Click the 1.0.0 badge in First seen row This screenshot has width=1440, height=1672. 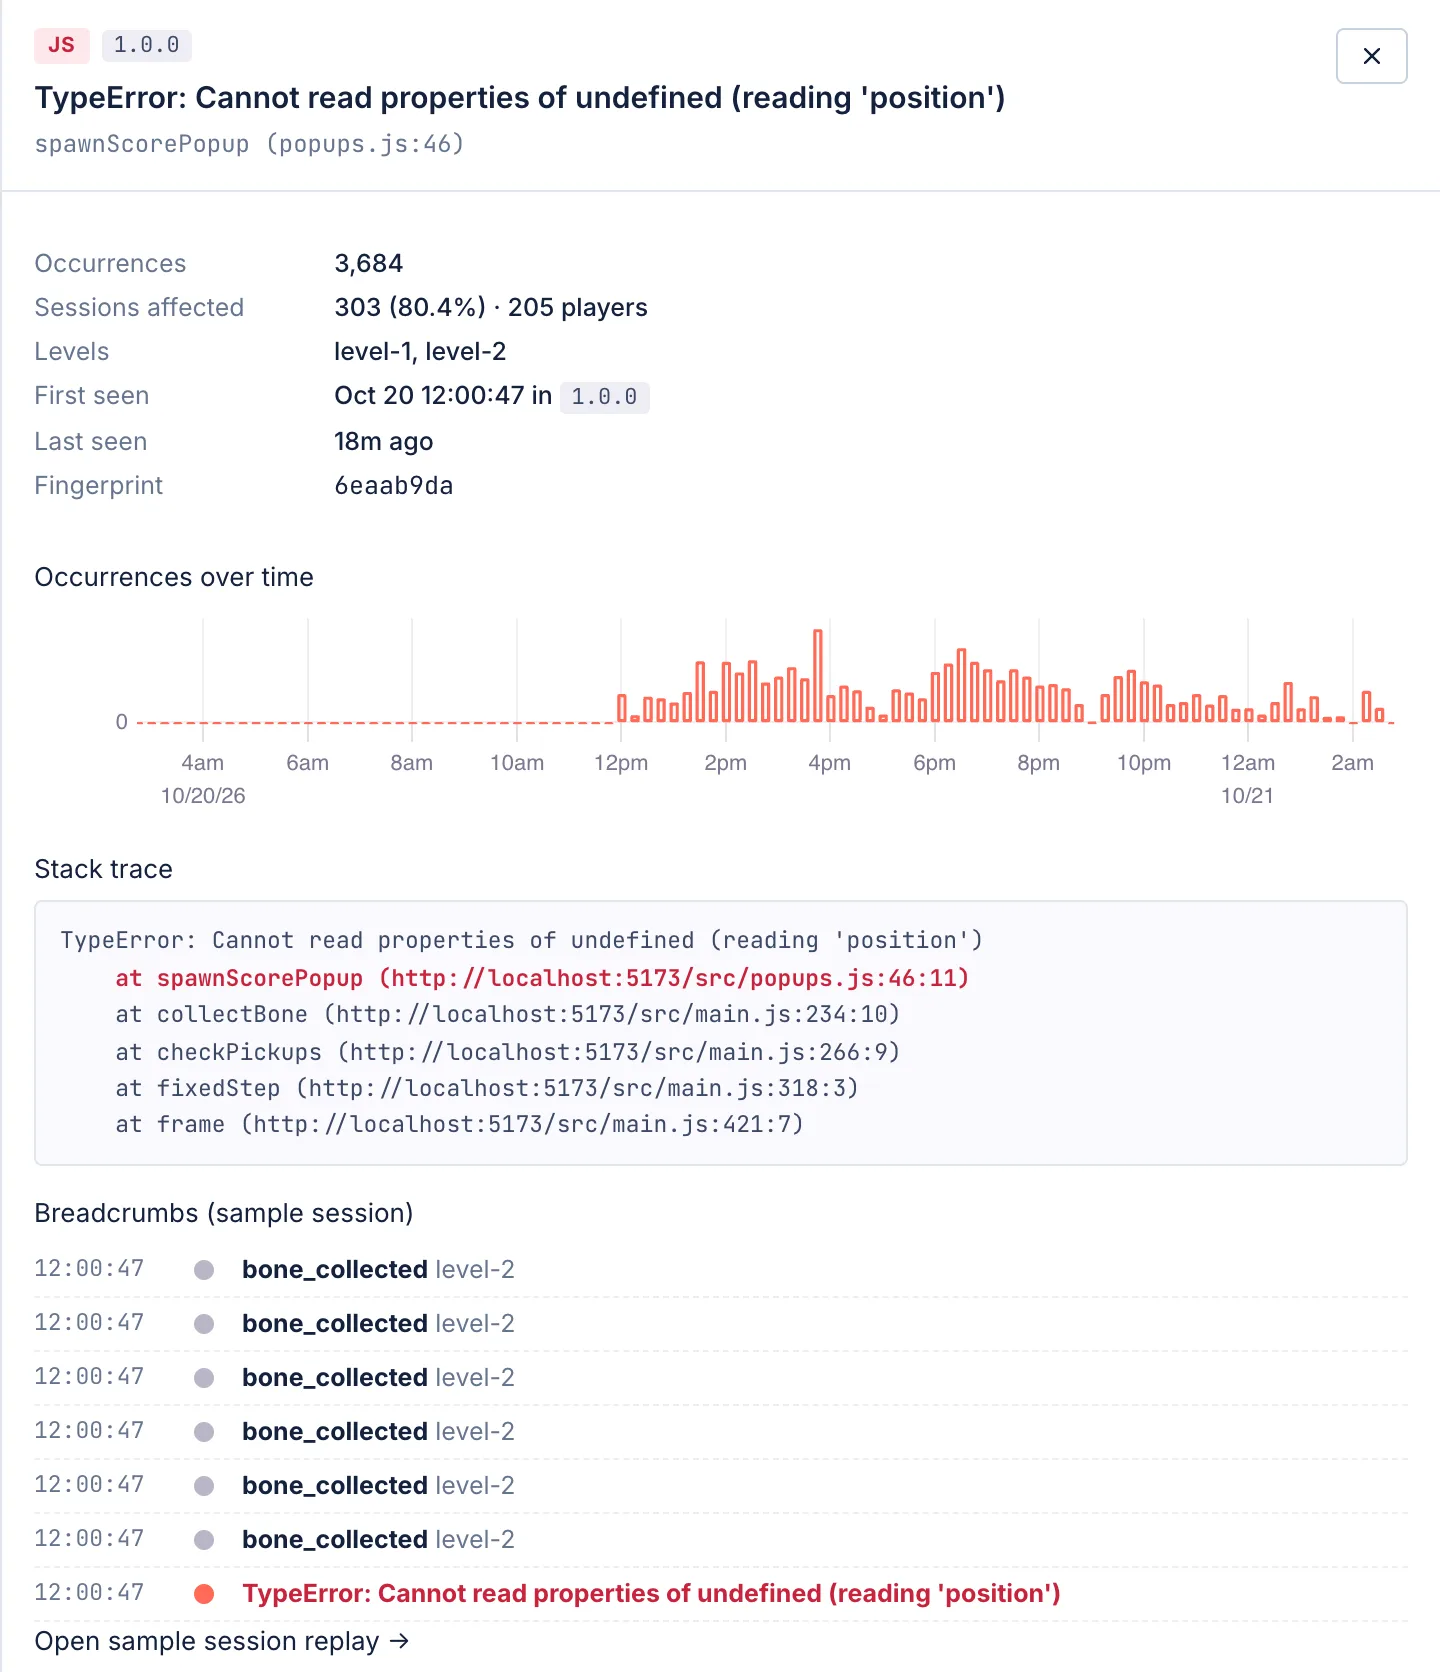[x=604, y=397]
